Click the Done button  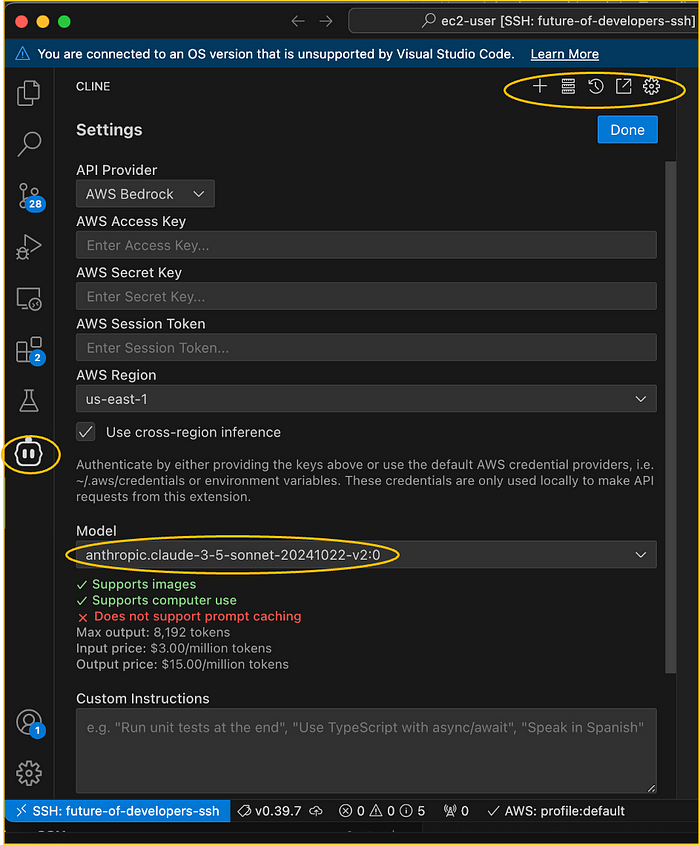tap(627, 130)
